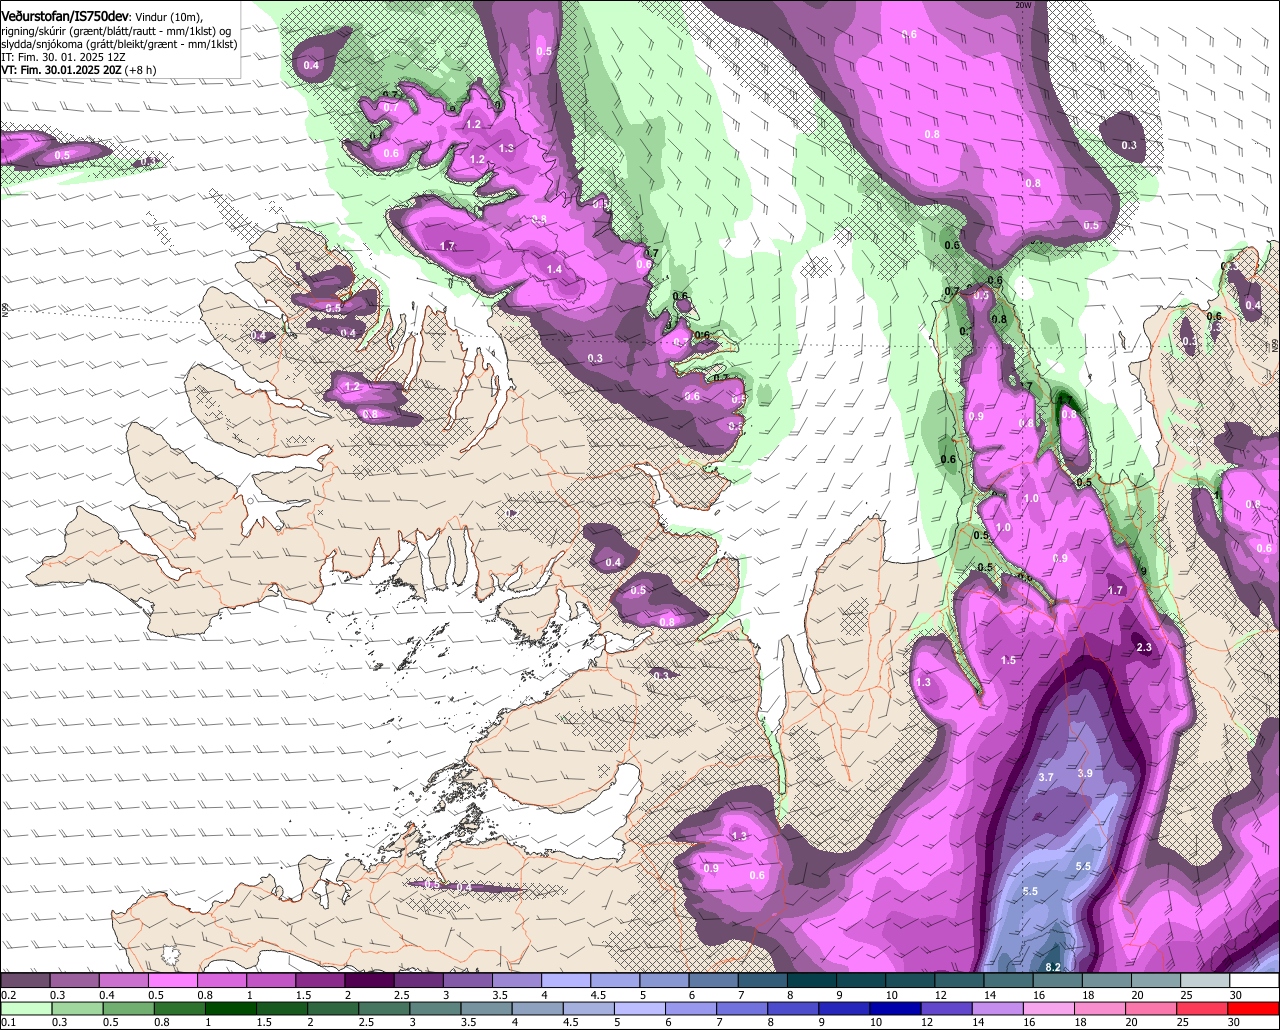Viewport: 1280px width, 1030px height.
Task: Select the navy blue rain-scale swatch starting at 10
Action: 895,1008
